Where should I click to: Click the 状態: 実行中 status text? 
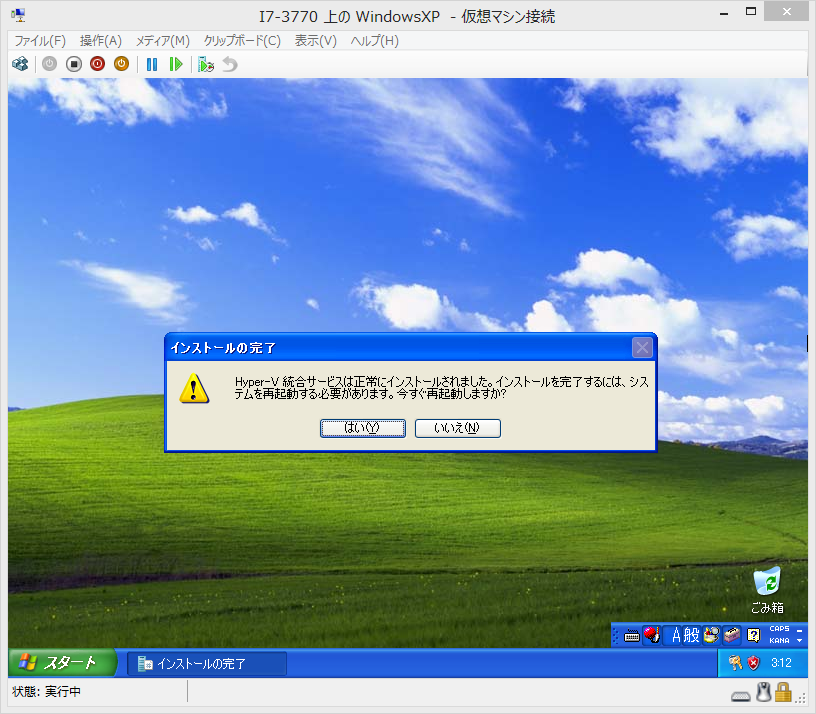pos(46,692)
